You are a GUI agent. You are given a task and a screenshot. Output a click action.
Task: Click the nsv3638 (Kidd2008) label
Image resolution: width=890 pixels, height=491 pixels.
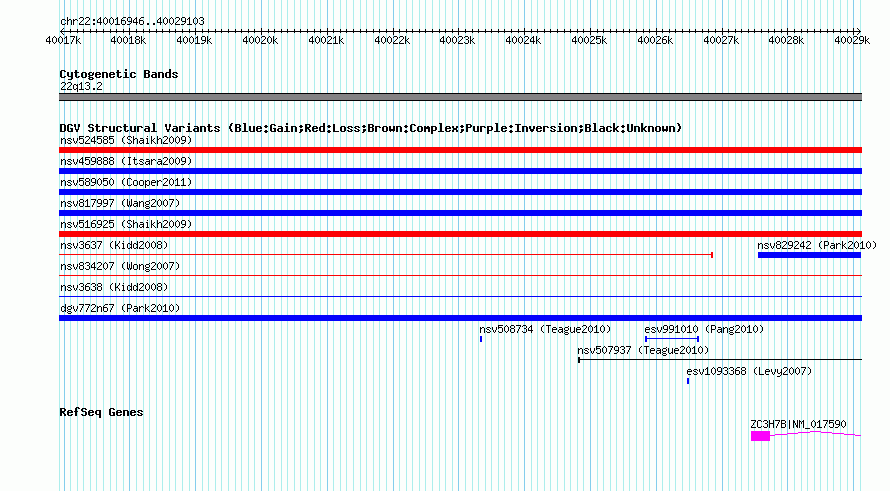114,287
